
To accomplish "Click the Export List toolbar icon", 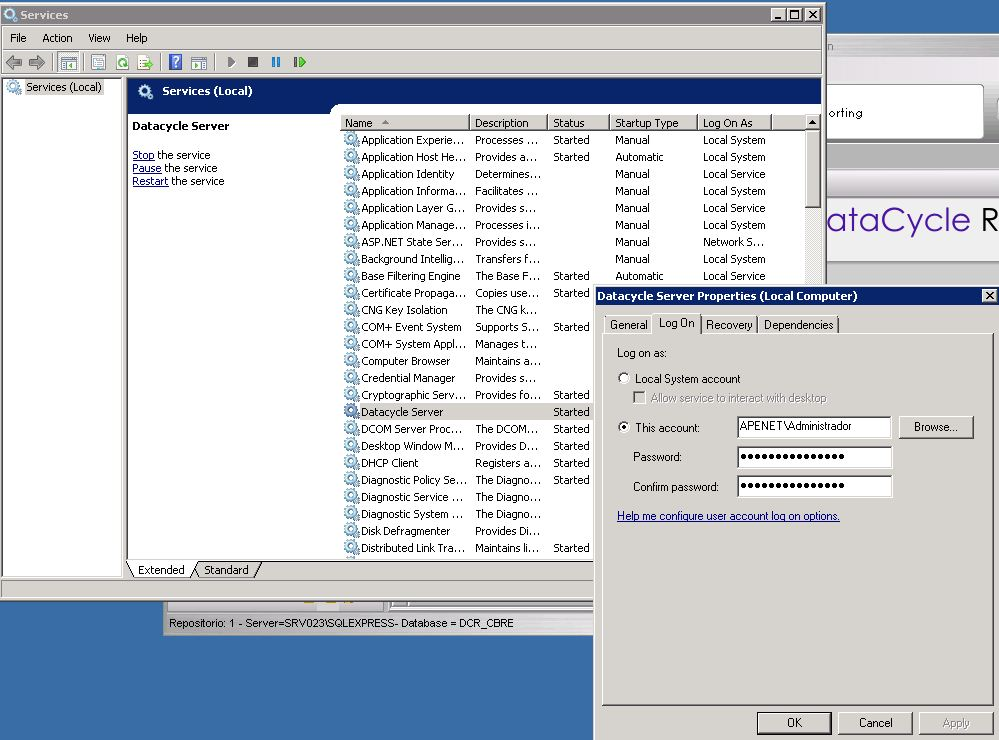I will click(145, 62).
